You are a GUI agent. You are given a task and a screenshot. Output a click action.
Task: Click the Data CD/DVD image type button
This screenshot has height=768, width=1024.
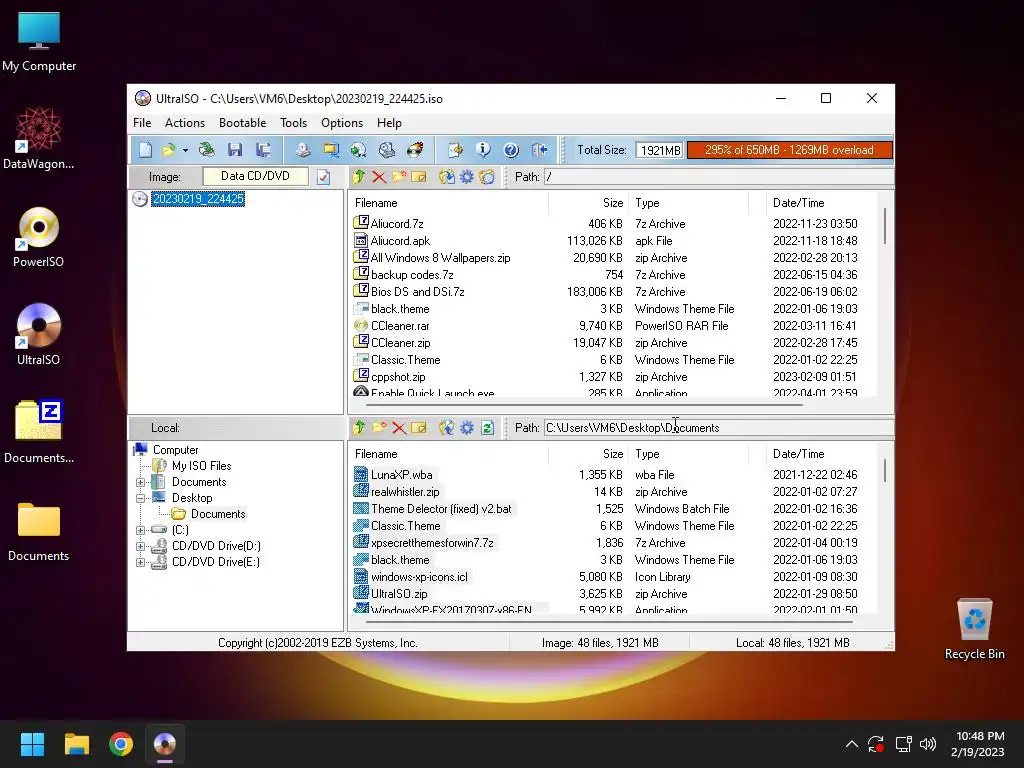[255, 176]
